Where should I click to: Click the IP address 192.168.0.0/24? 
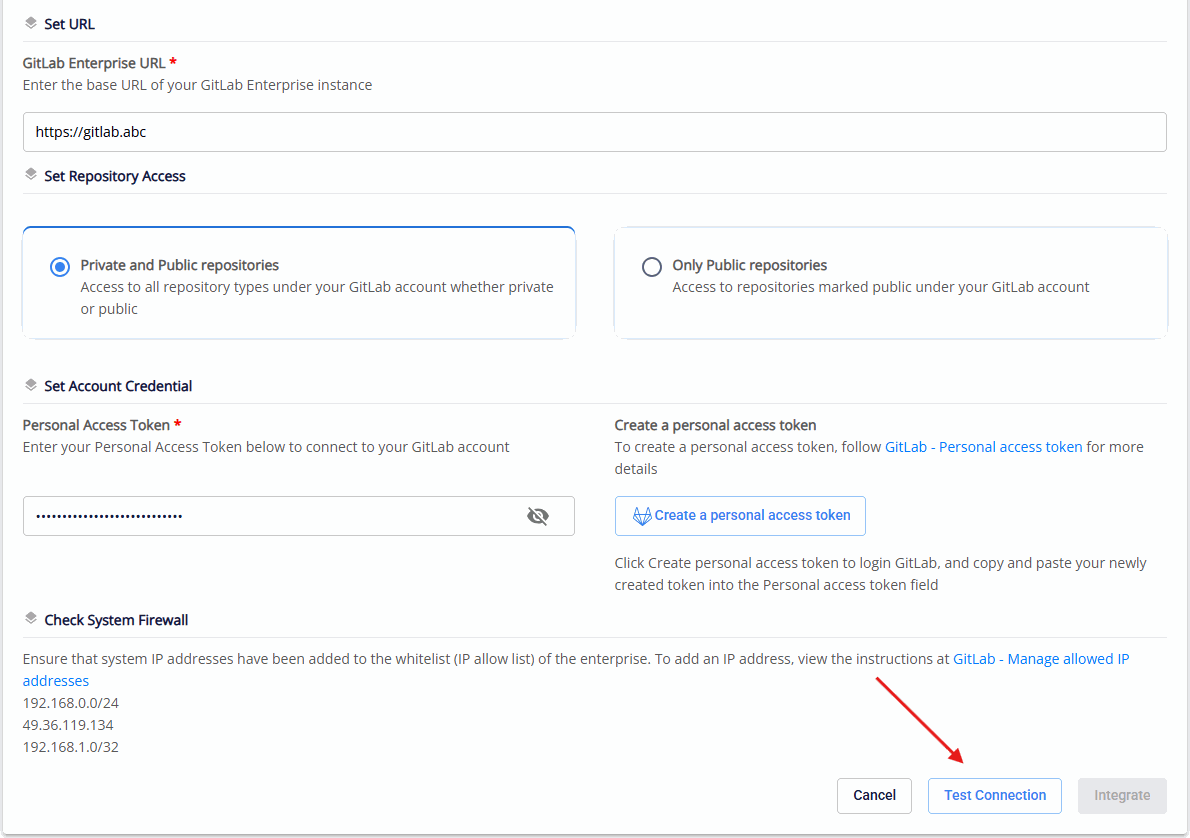[x=71, y=703]
